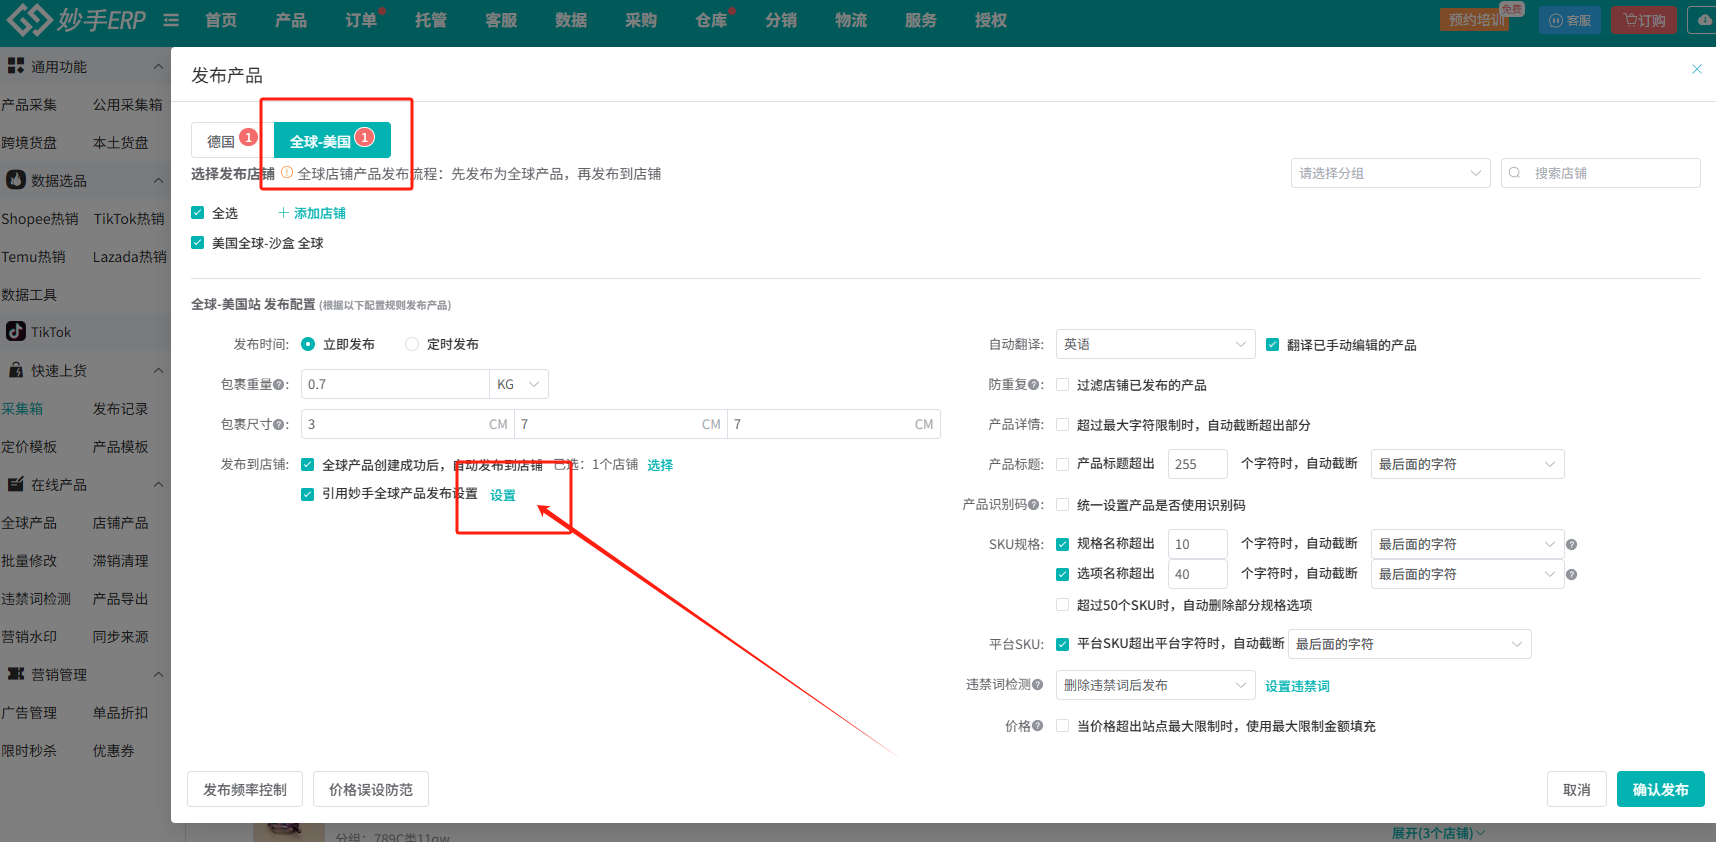Viewport: 1716px width, 842px height.
Task: Open the 自动翻译 英语 dropdown
Action: point(1155,344)
